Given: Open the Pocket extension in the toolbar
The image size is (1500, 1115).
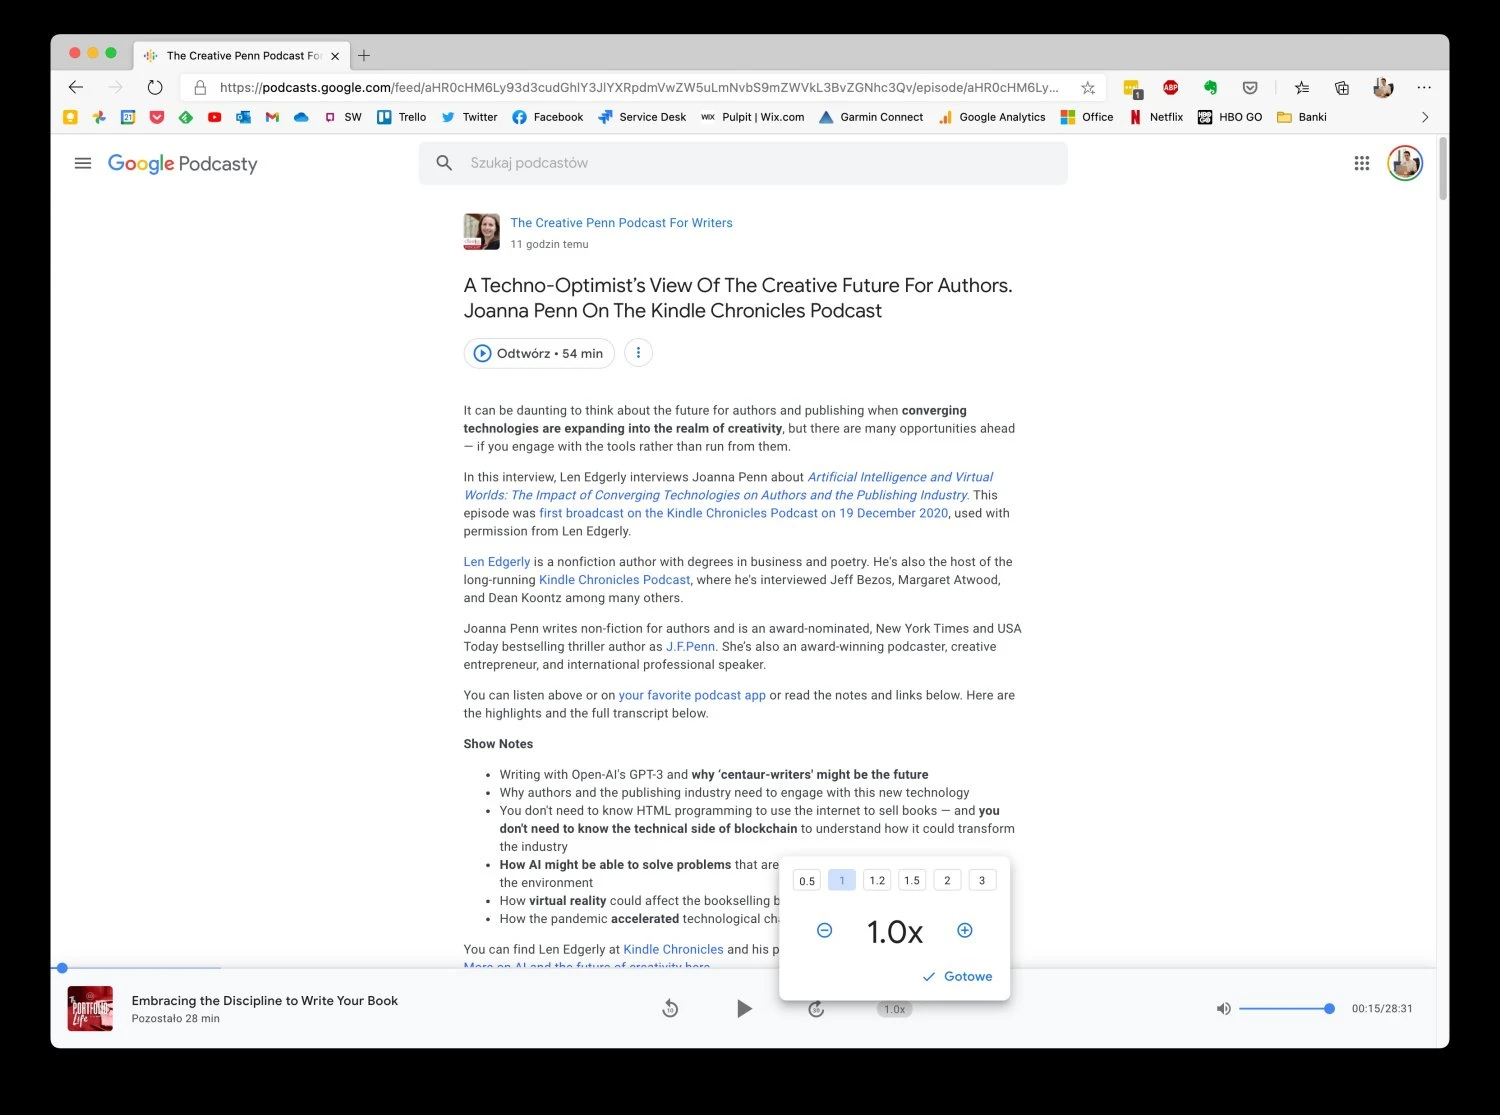Looking at the screenshot, I should pos(1250,88).
